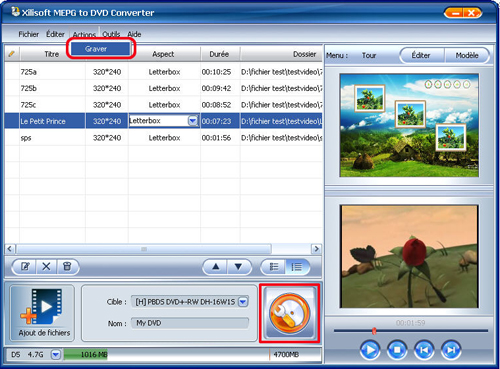The width and height of the screenshot is (500, 369).
Task: Select the 725c file row
Action: (x=163, y=105)
